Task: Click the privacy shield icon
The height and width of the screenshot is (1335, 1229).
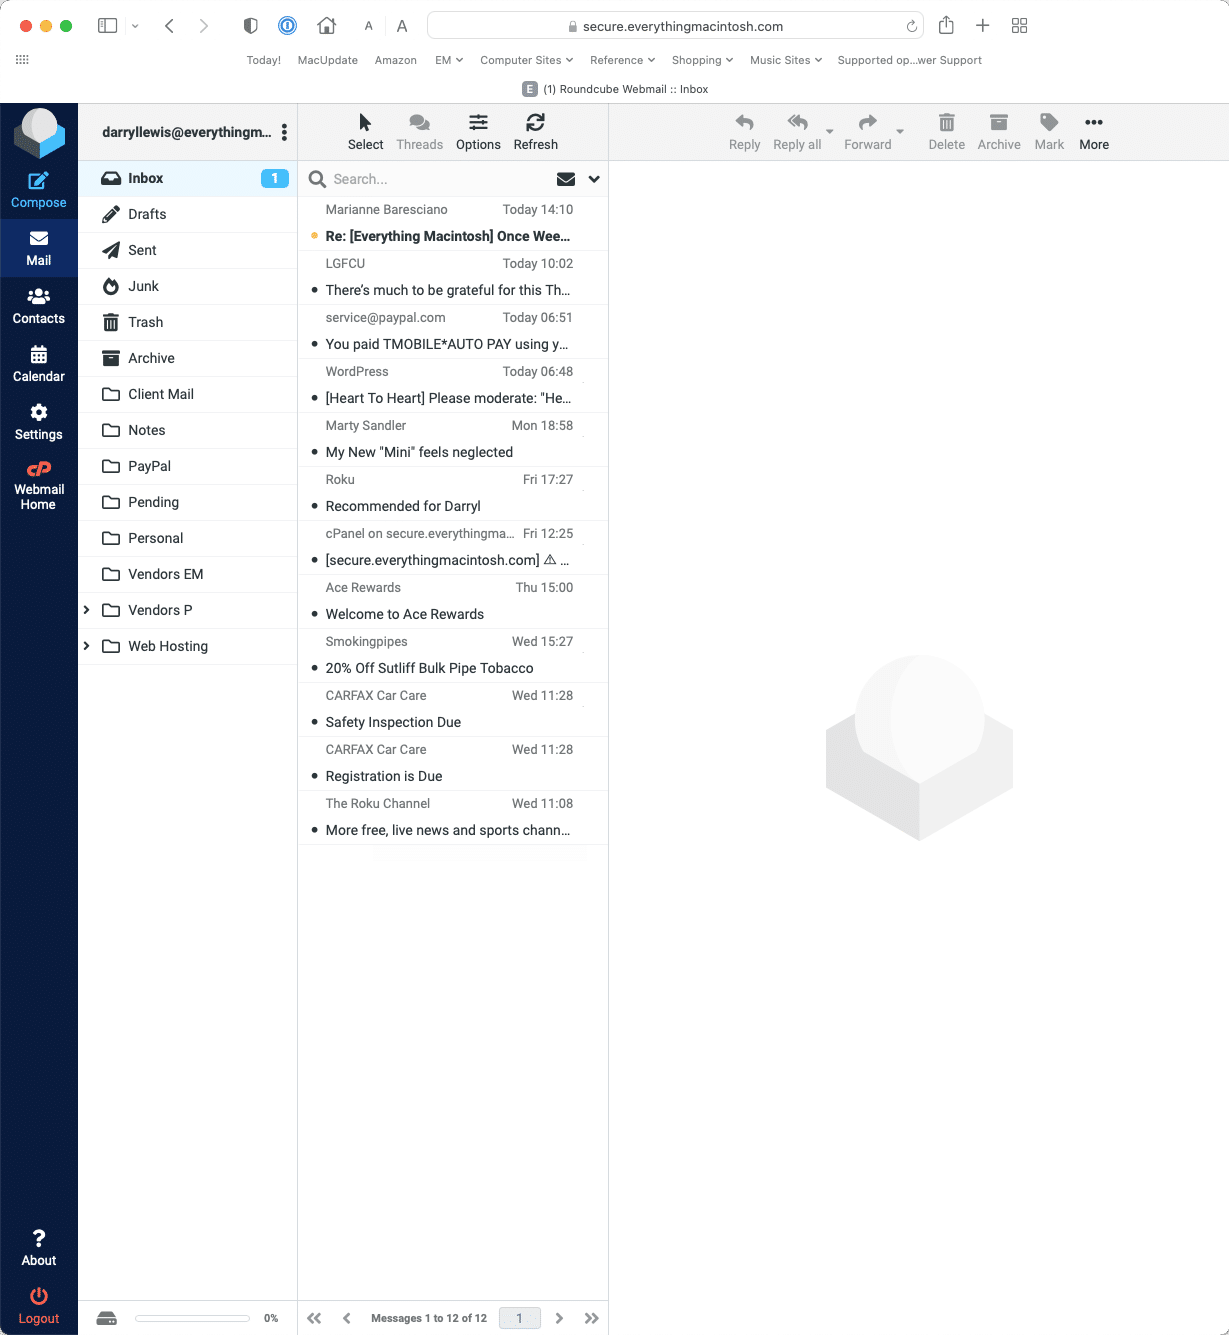Action: (x=251, y=26)
